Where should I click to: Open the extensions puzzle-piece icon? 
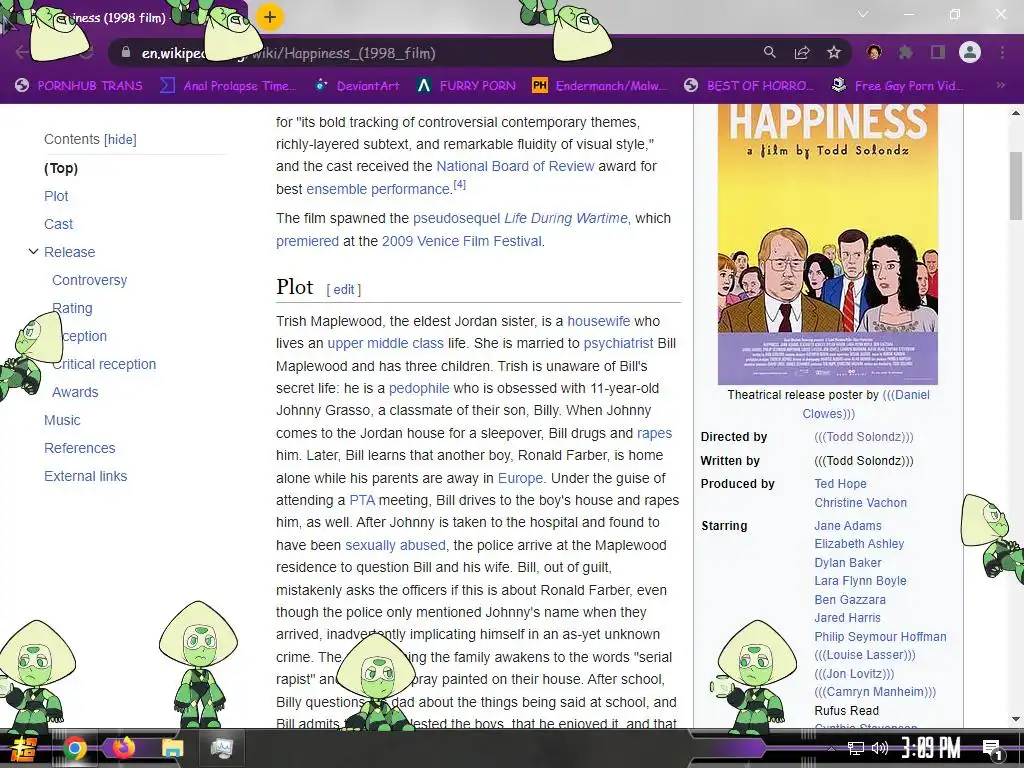(x=906, y=52)
